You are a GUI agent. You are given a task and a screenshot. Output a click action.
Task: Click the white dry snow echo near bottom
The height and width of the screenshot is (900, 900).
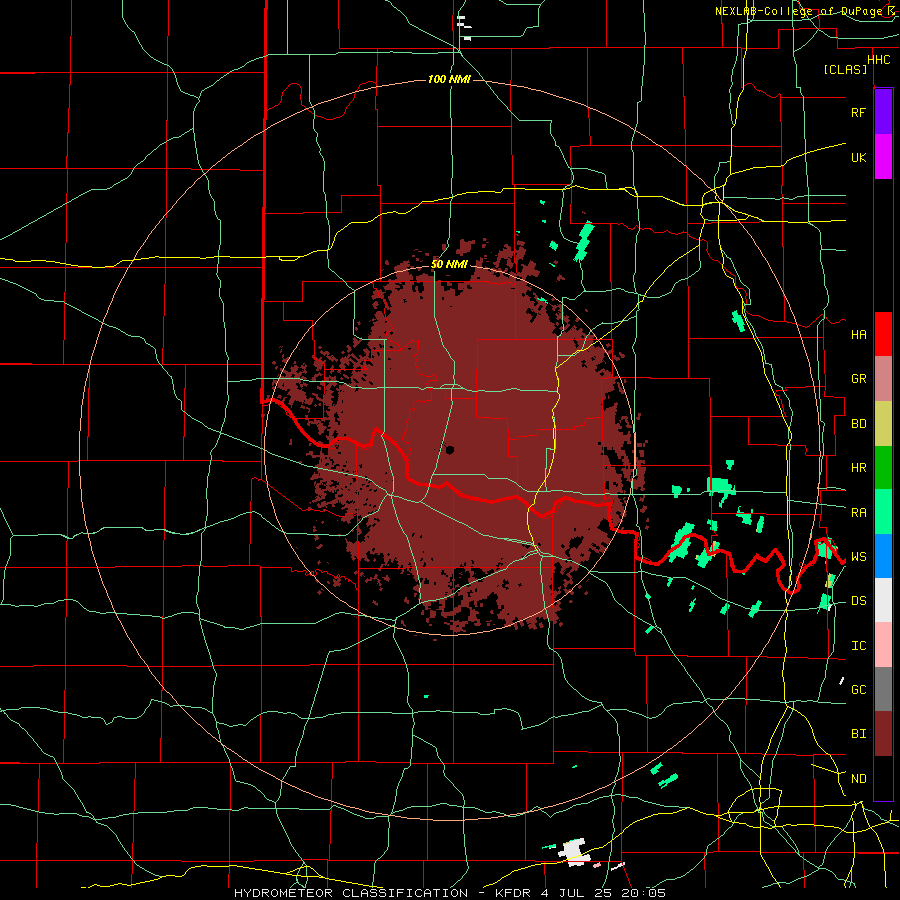(572, 850)
